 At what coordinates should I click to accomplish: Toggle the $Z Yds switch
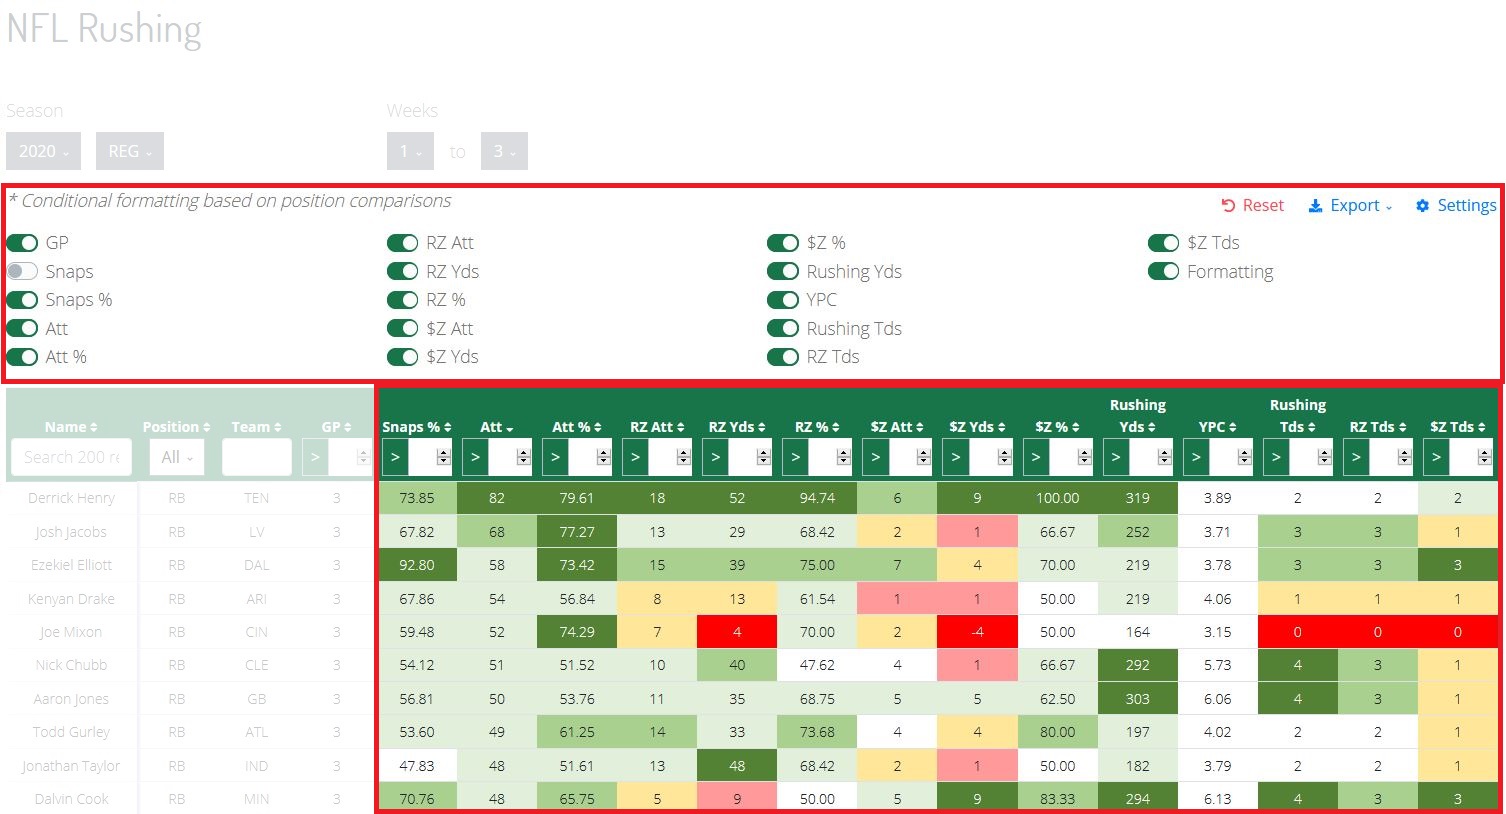(x=402, y=357)
